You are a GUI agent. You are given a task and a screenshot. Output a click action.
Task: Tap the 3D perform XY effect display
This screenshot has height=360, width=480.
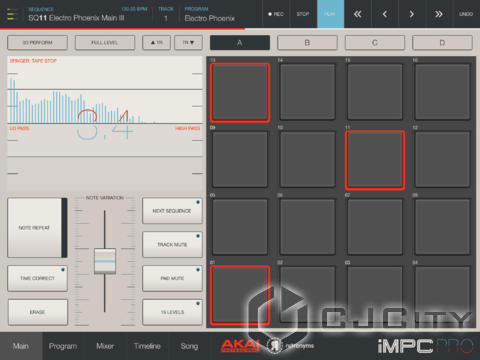coord(105,123)
